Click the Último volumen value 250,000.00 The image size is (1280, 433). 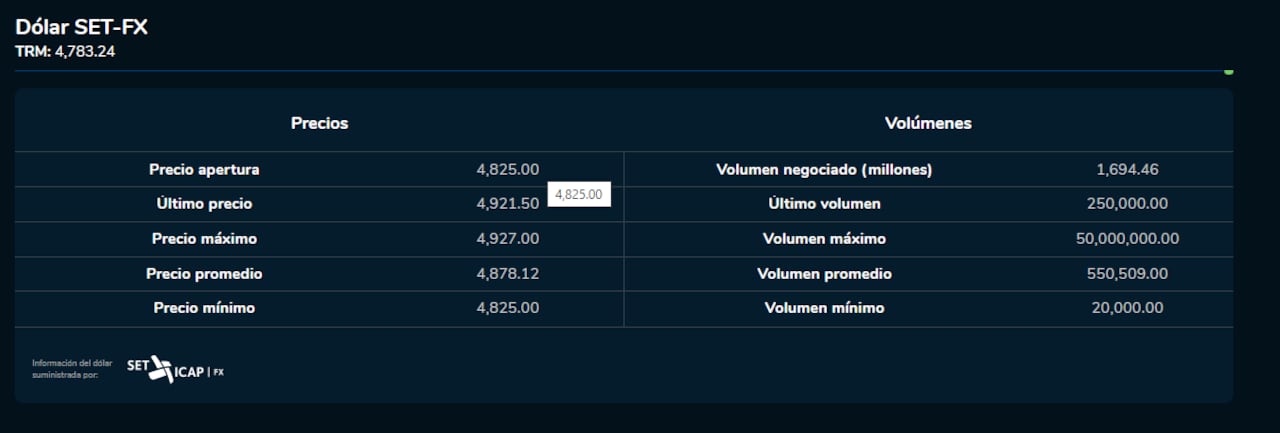coord(1127,204)
